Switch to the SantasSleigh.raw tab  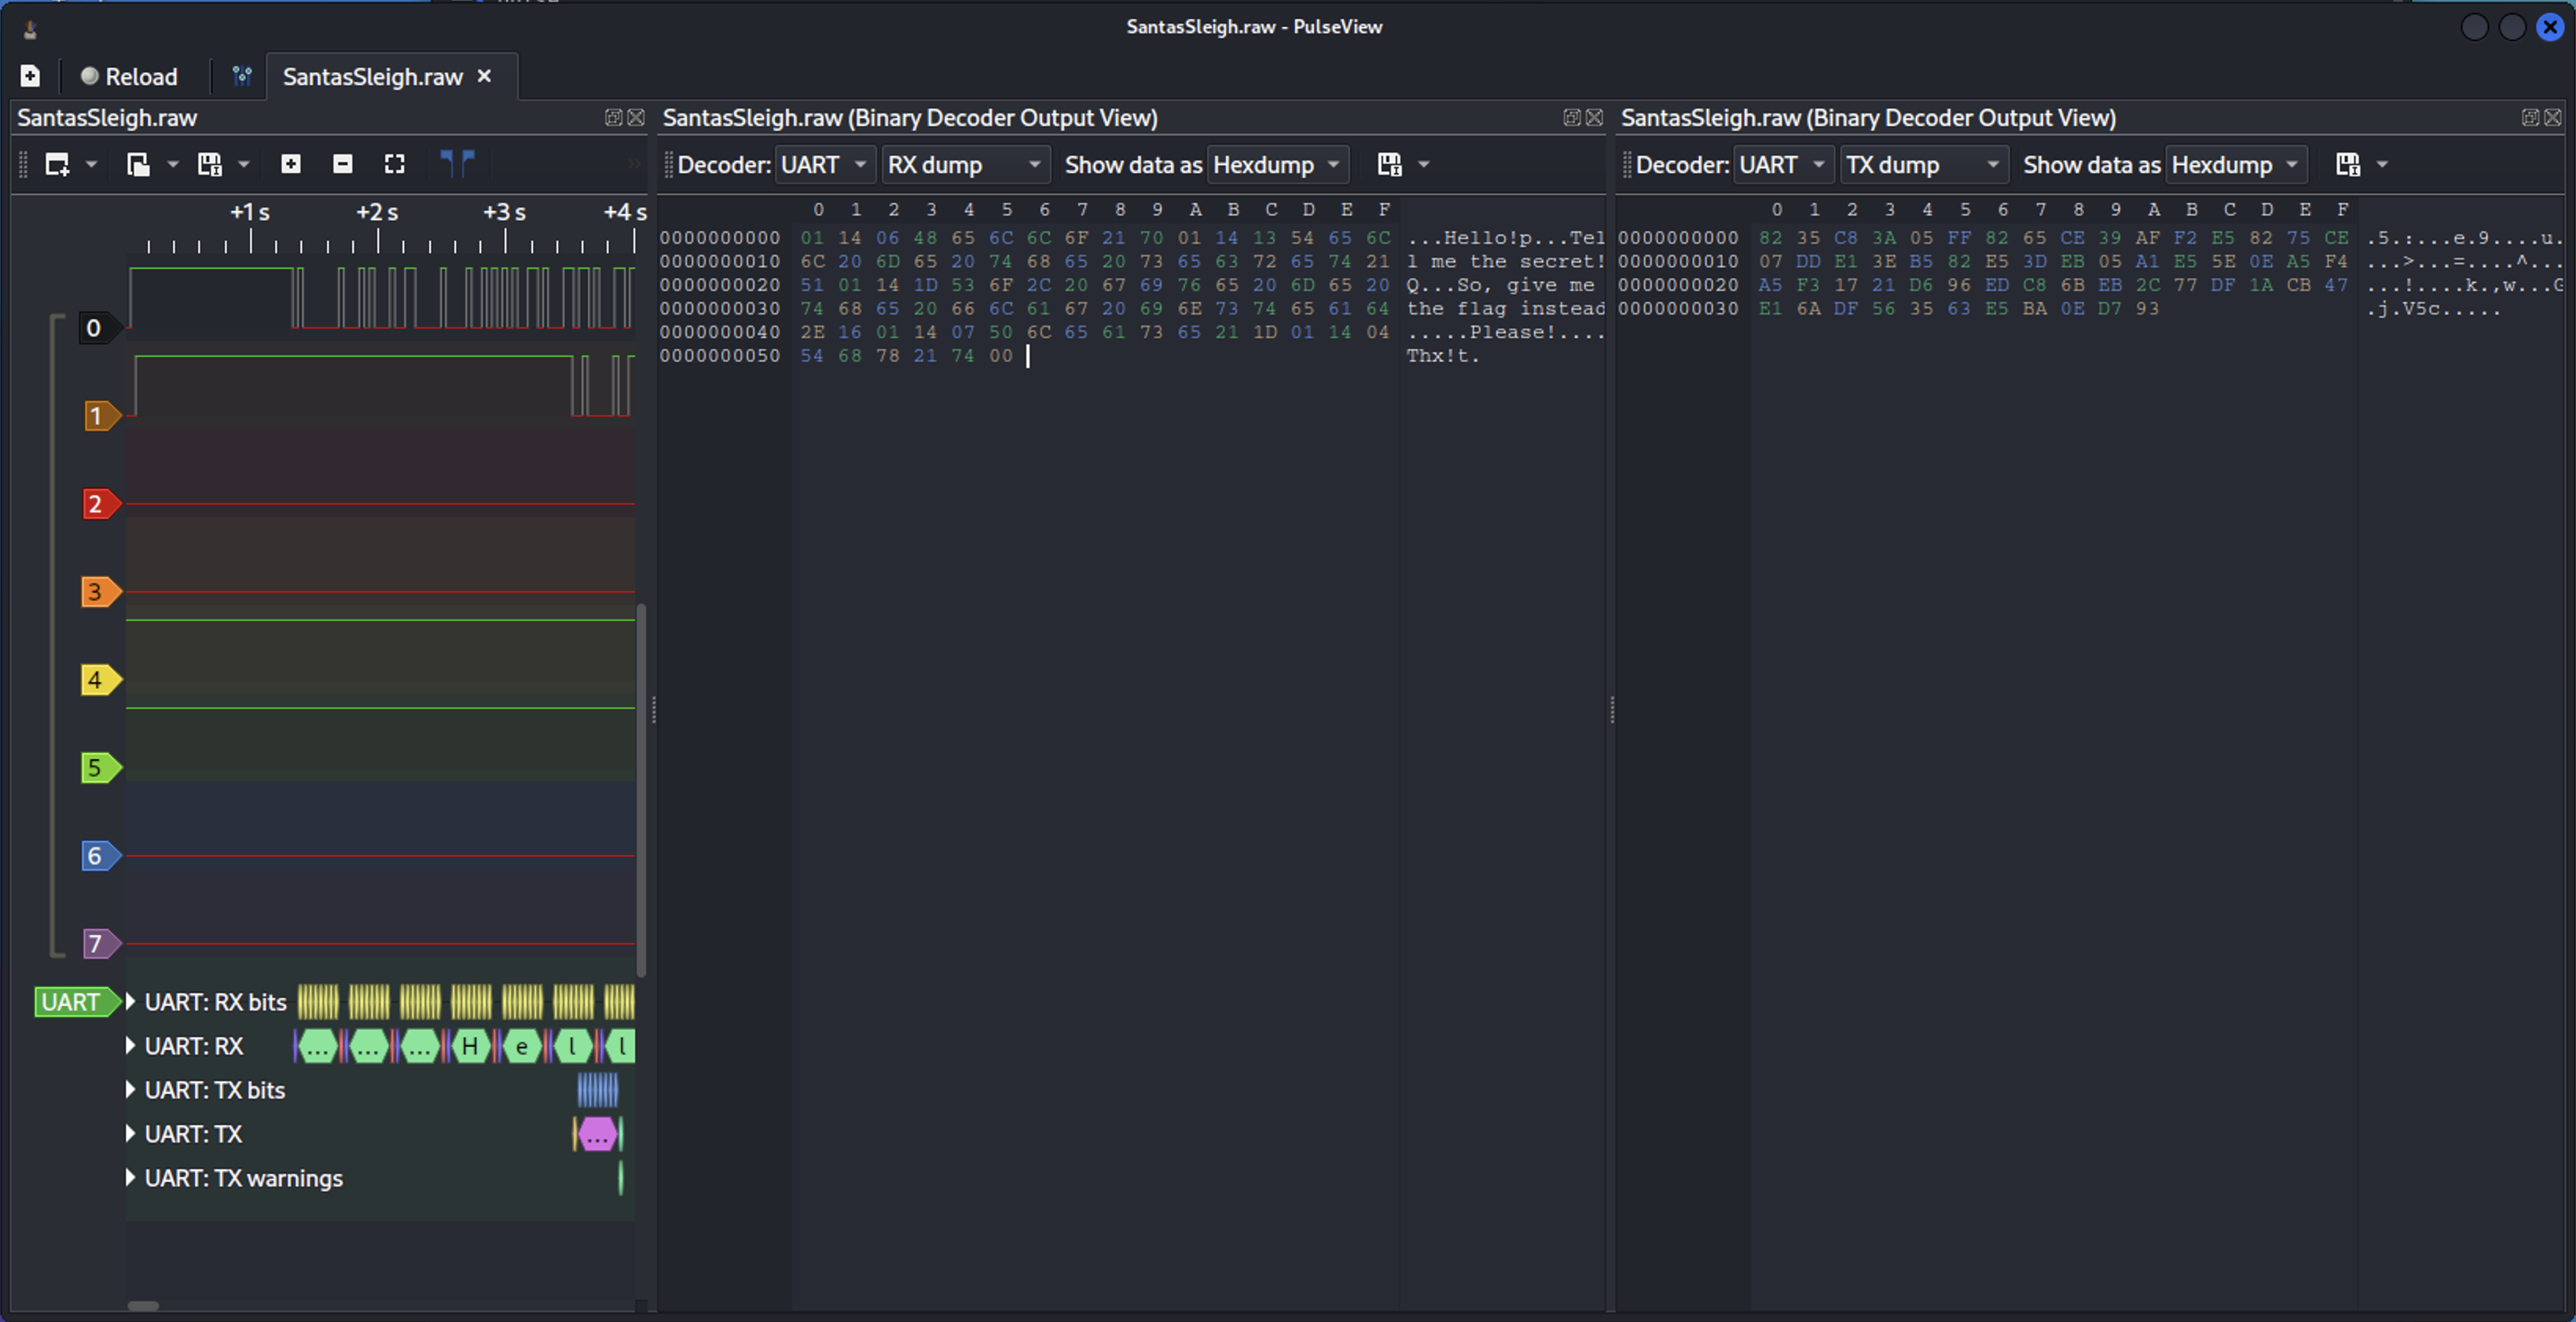click(x=372, y=76)
